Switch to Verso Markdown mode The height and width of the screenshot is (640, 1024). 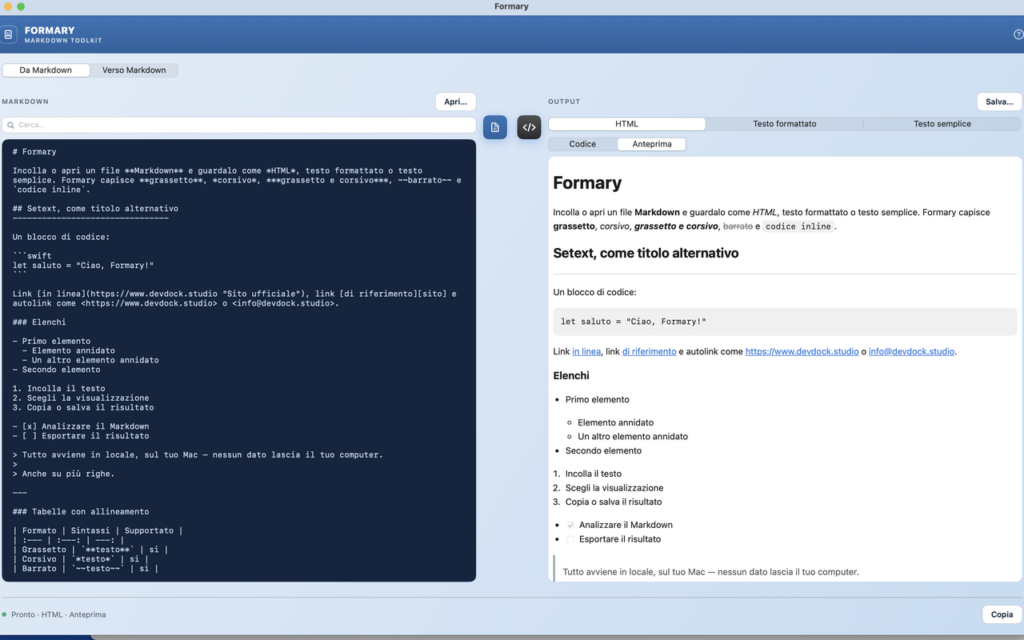click(x=134, y=70)
